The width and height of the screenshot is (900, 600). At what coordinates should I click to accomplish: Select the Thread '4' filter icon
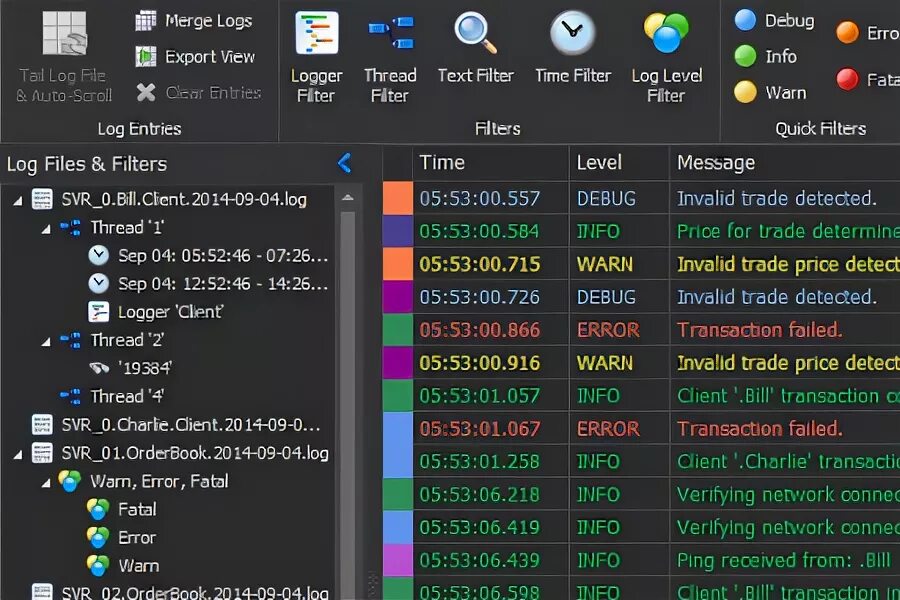coord(71,396)
